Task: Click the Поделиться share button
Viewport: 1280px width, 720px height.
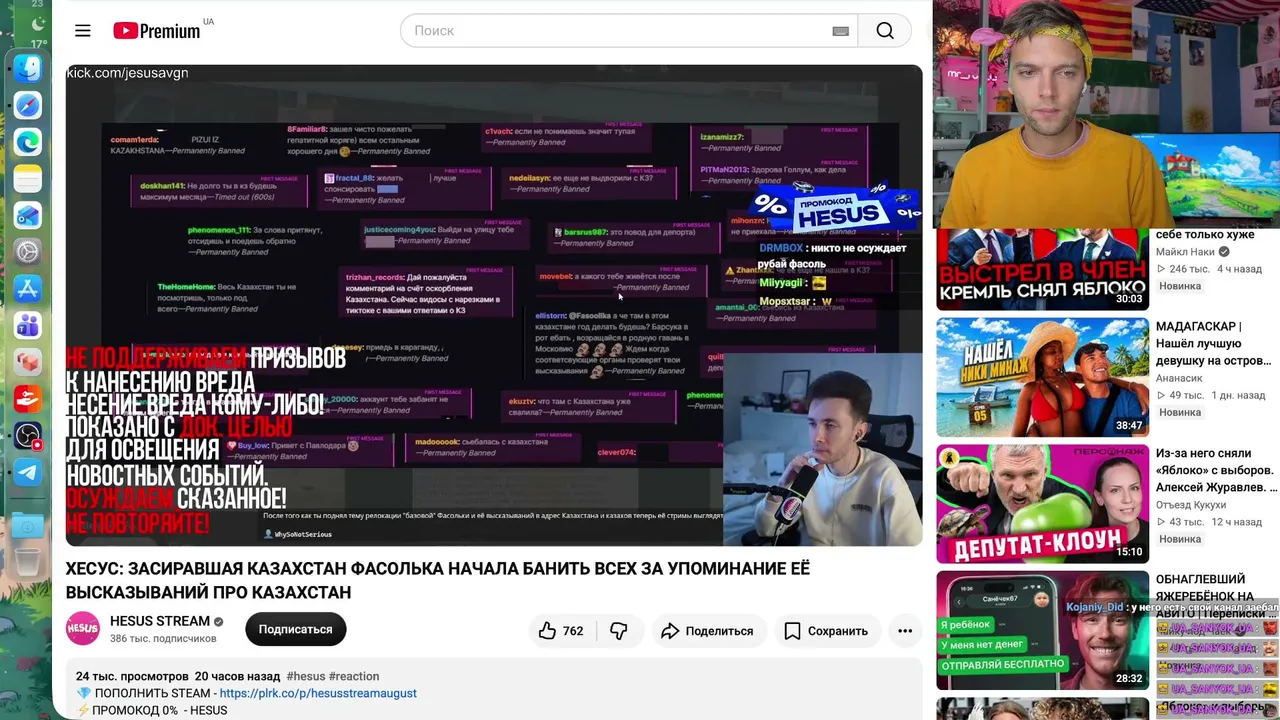Action: point(707,631)
